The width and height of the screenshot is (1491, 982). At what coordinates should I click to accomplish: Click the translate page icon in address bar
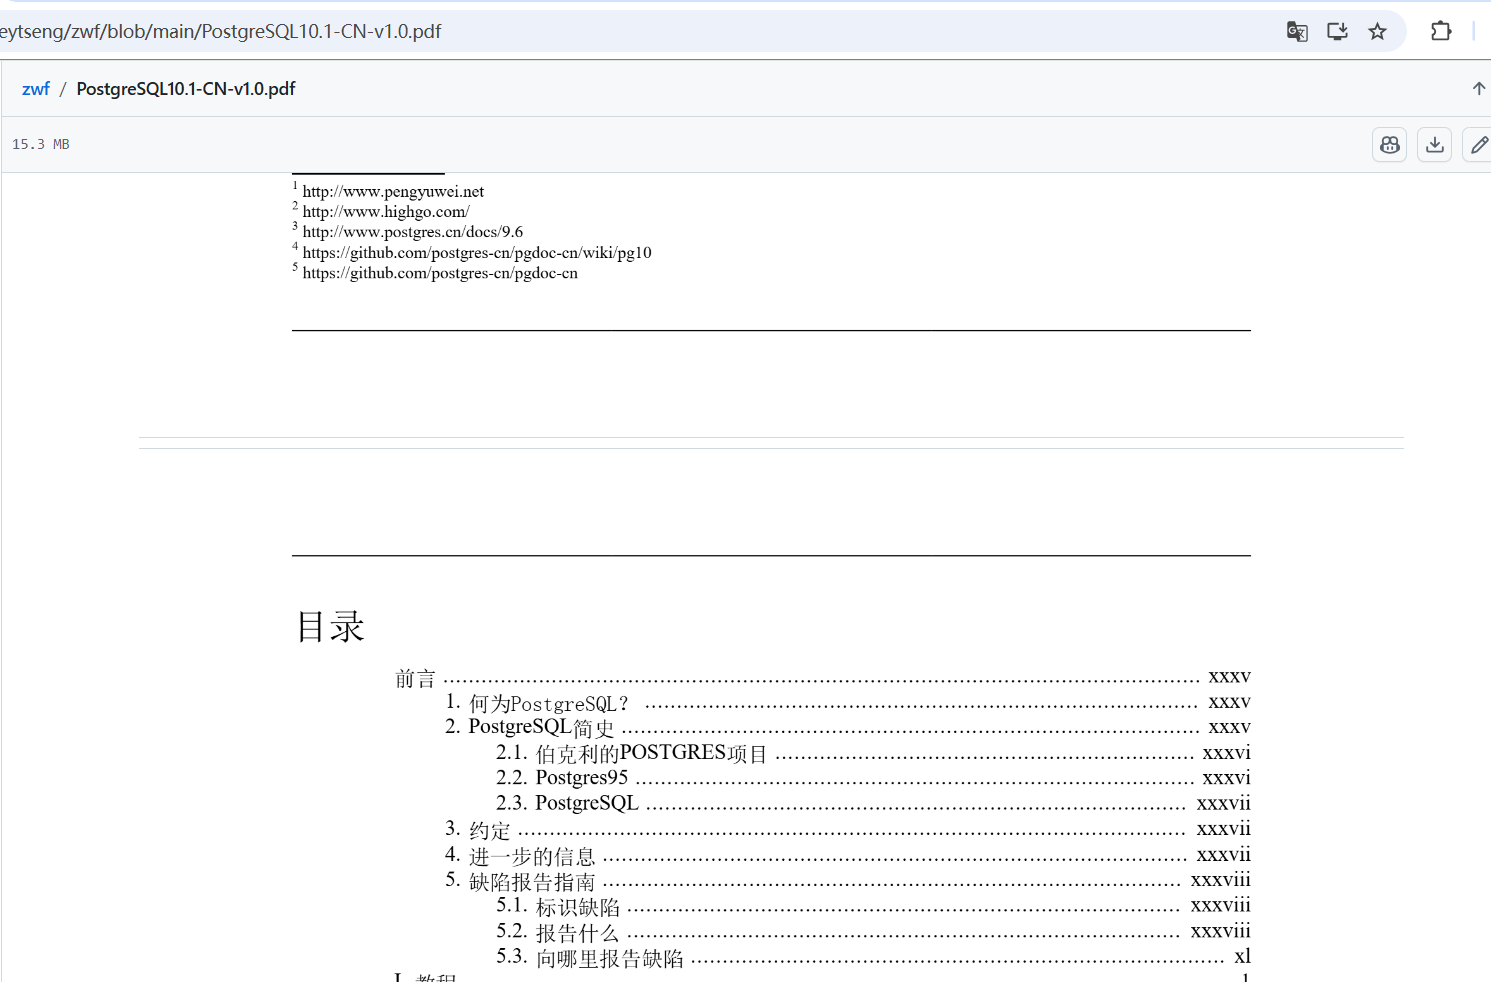pos(1297,31)
